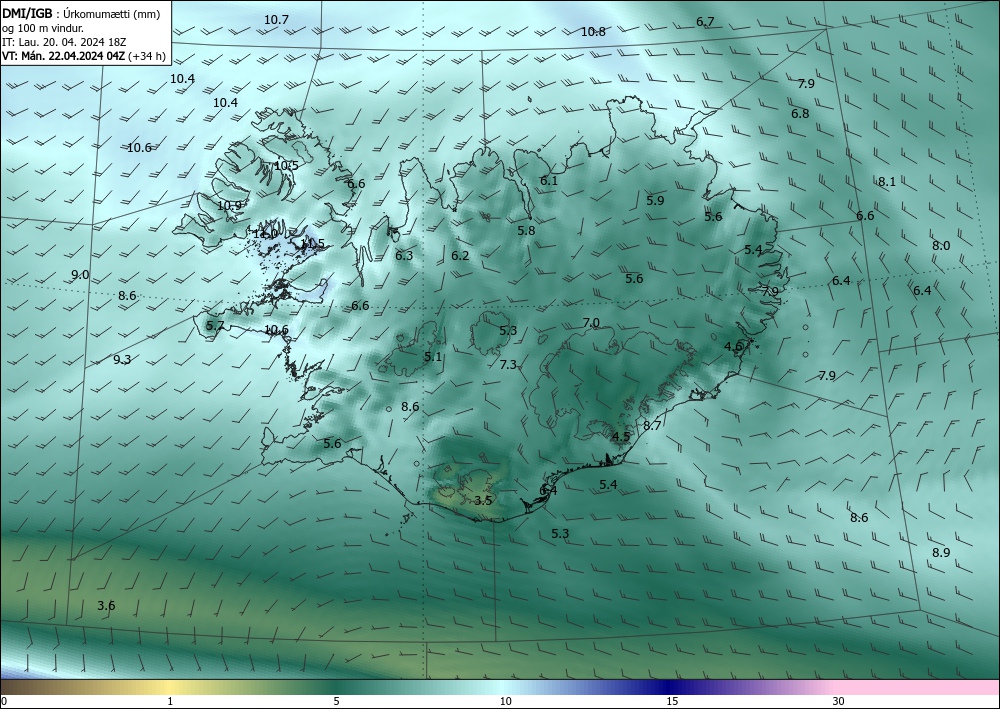Click the map value 10.7
This screenshot has height=709, width=1000.
[276, 20]
